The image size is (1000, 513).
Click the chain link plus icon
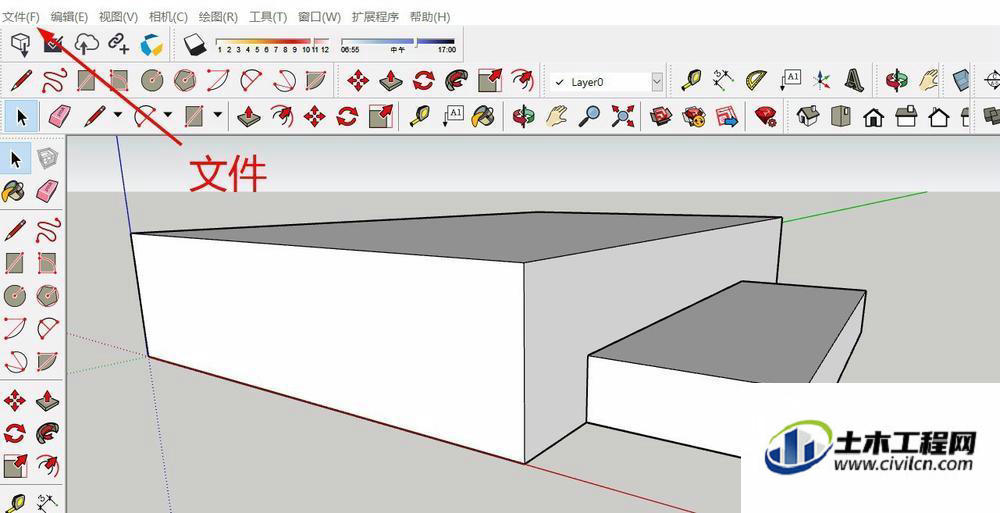119,44
